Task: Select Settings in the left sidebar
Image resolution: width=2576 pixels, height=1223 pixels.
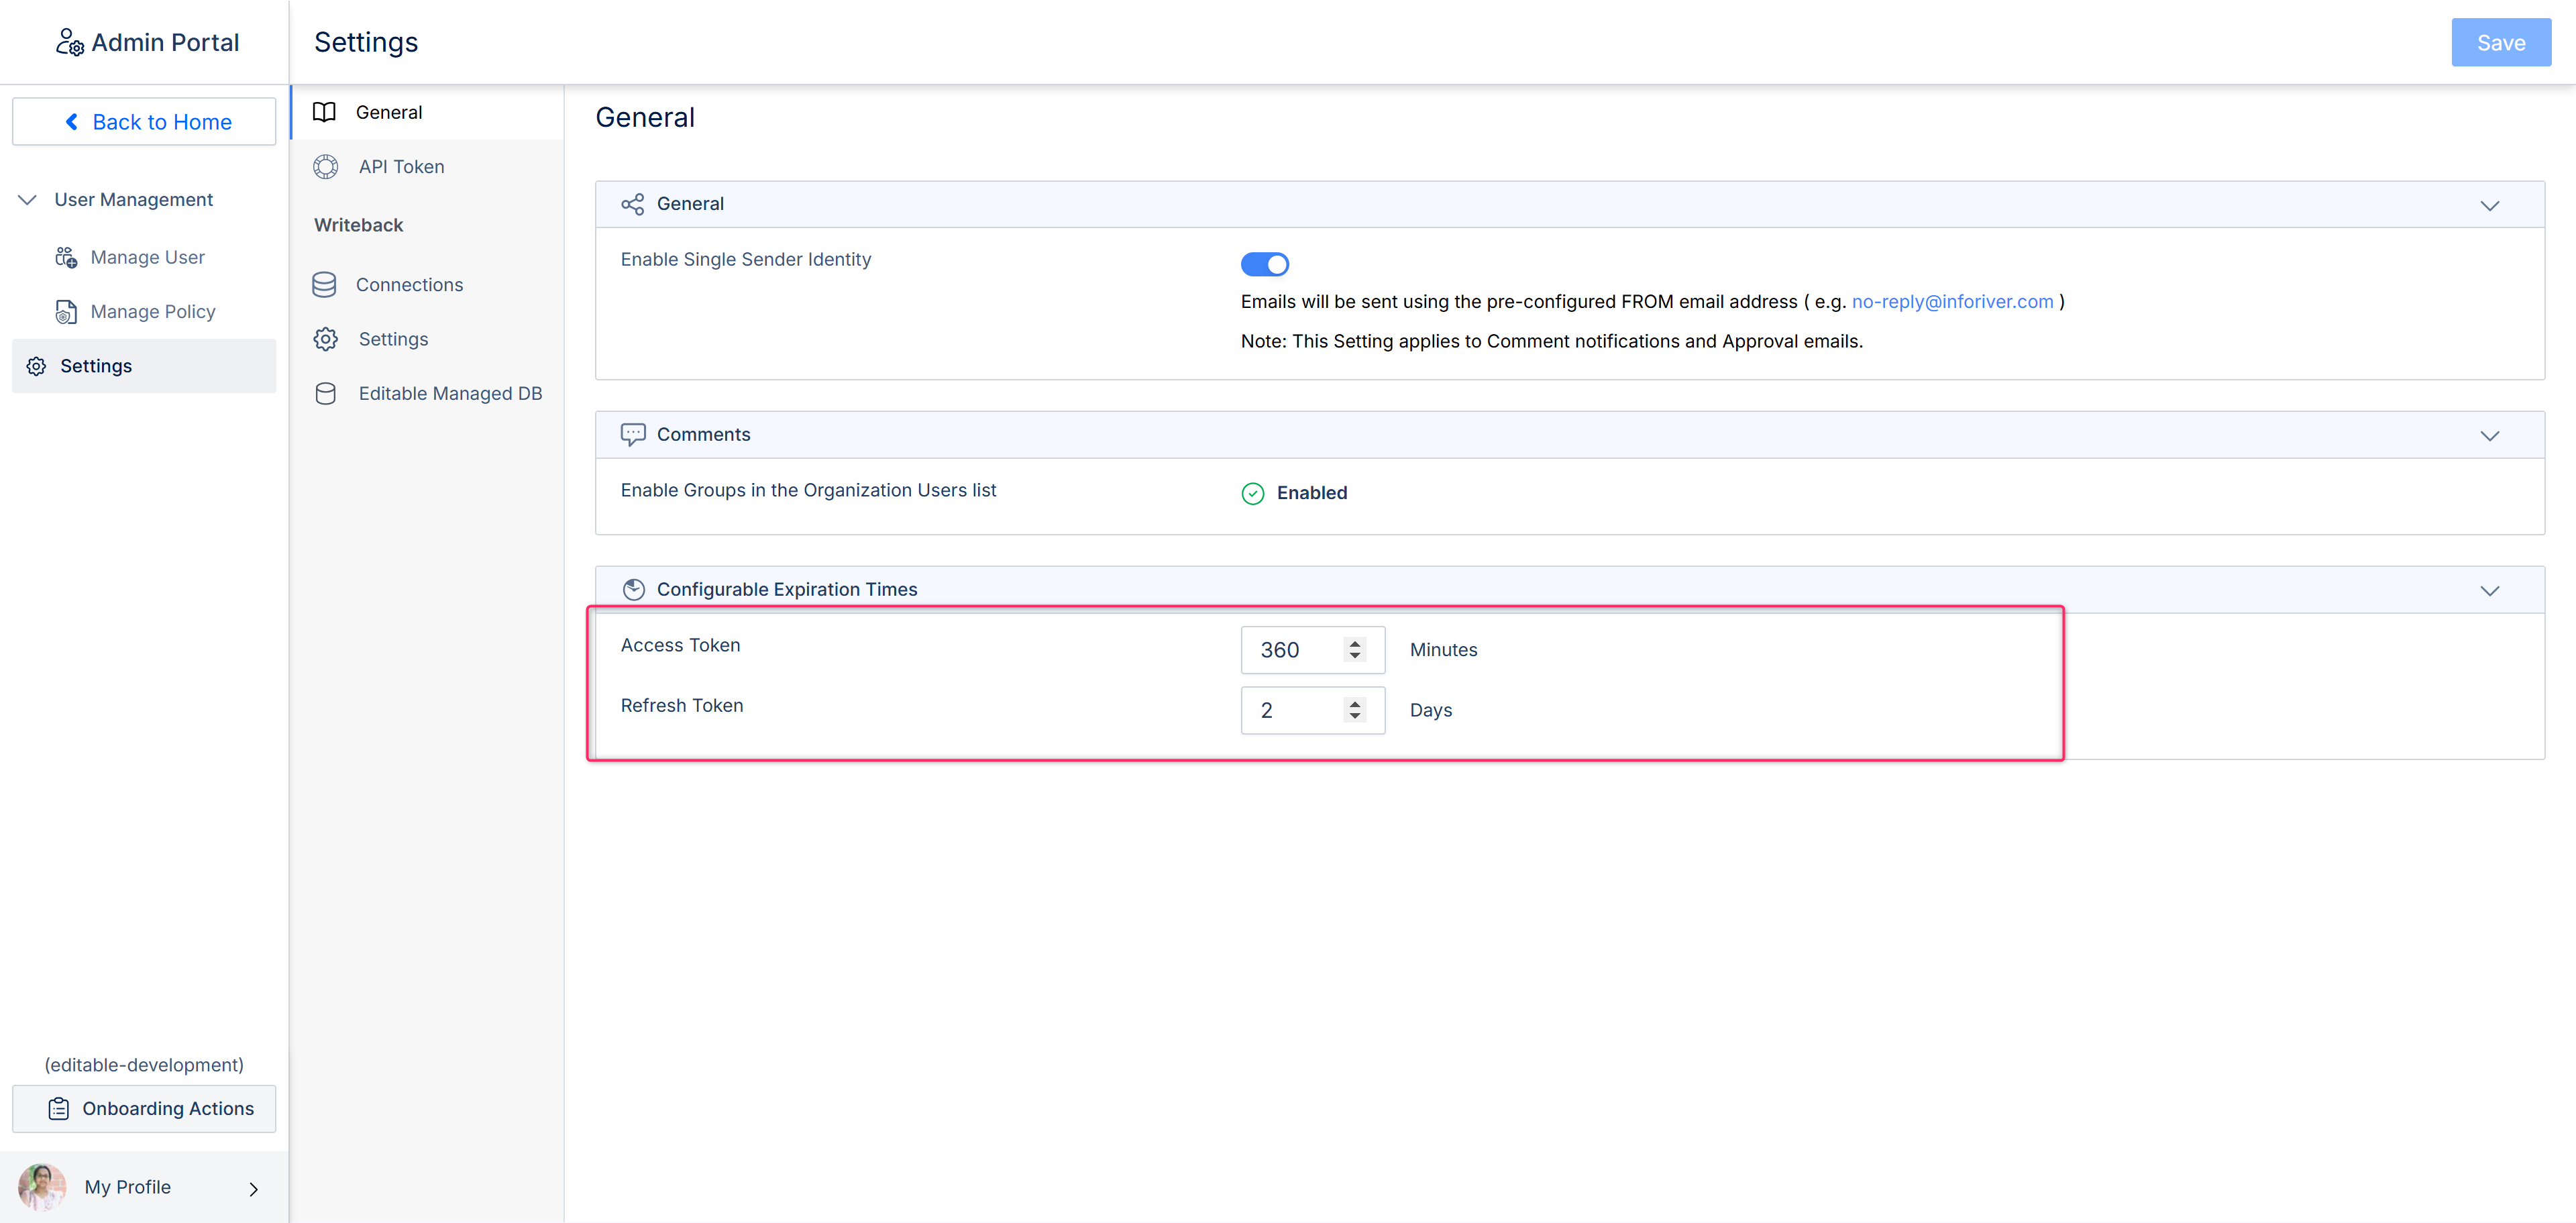Action: pos(96,366)
